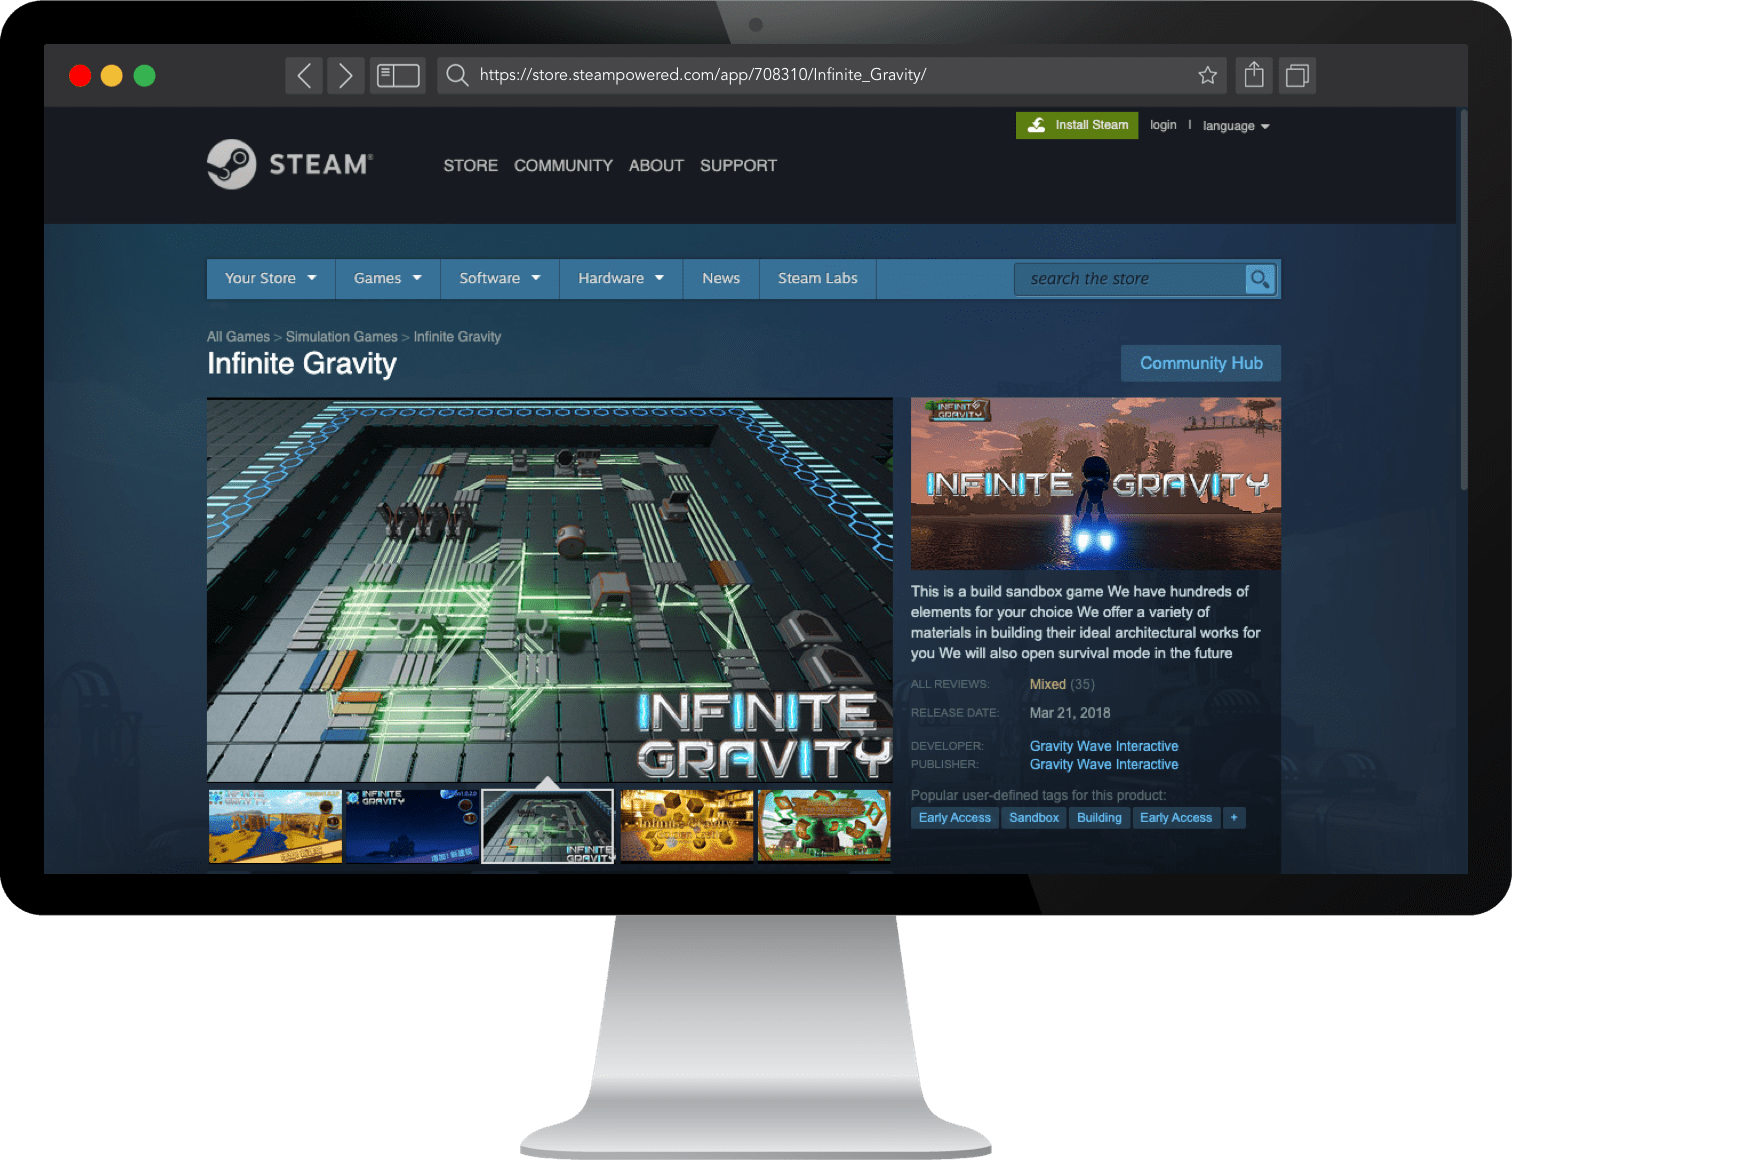Click the yellow minimize window button
Viewport: 1759px width, 1160px height.
pyautogui.click(x=112, y=76)
